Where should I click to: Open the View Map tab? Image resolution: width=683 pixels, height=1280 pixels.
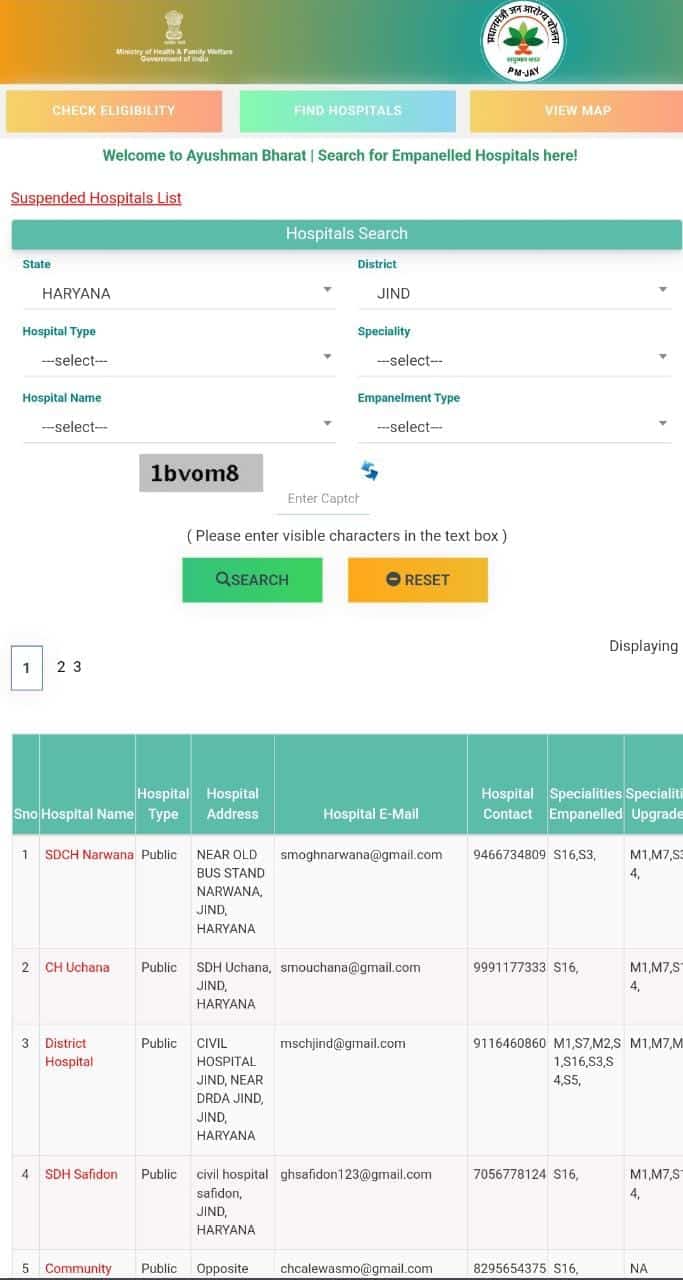click(576, 111)
